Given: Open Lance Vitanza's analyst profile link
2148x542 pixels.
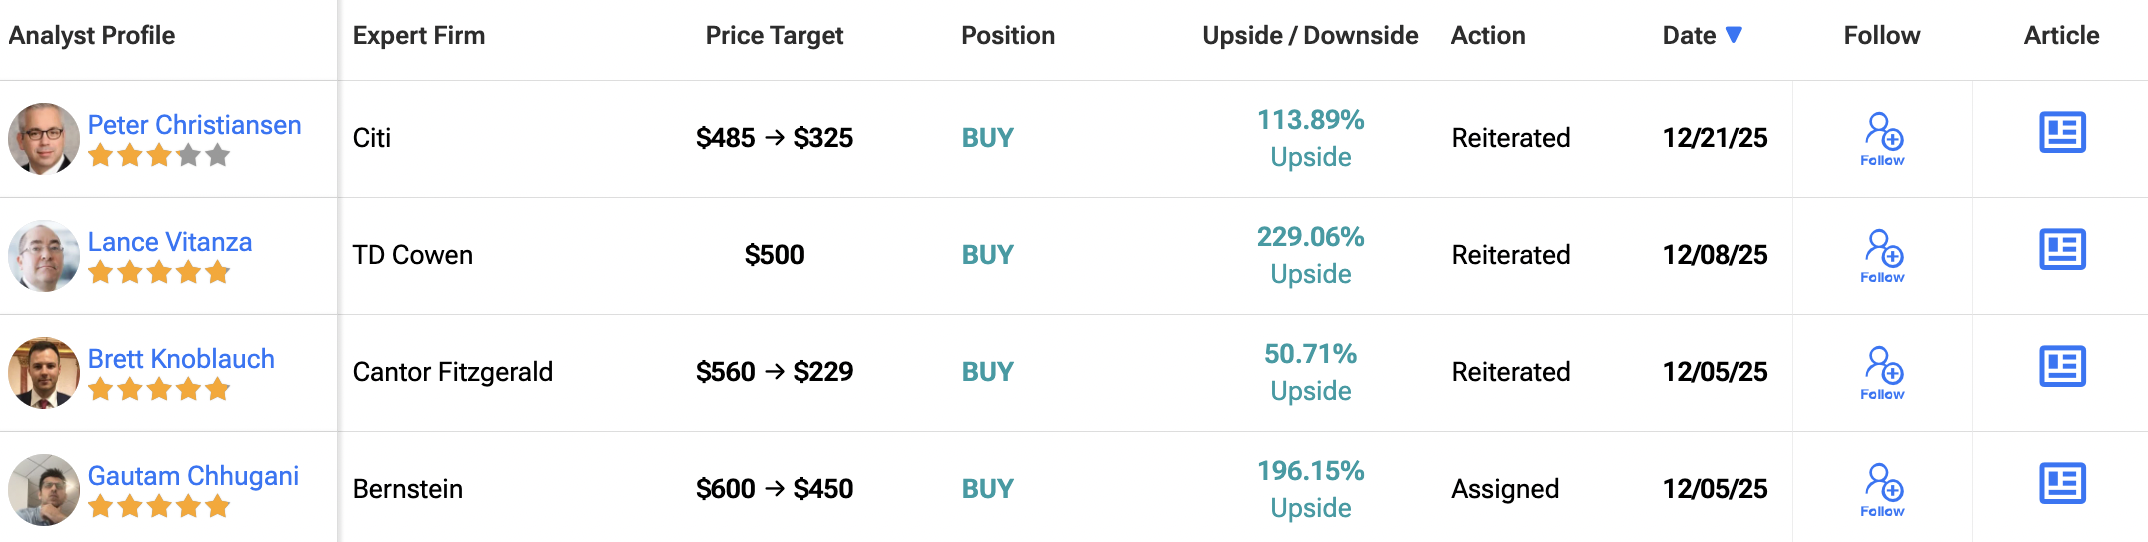Looking at the screenshot, I should point(170,242).
